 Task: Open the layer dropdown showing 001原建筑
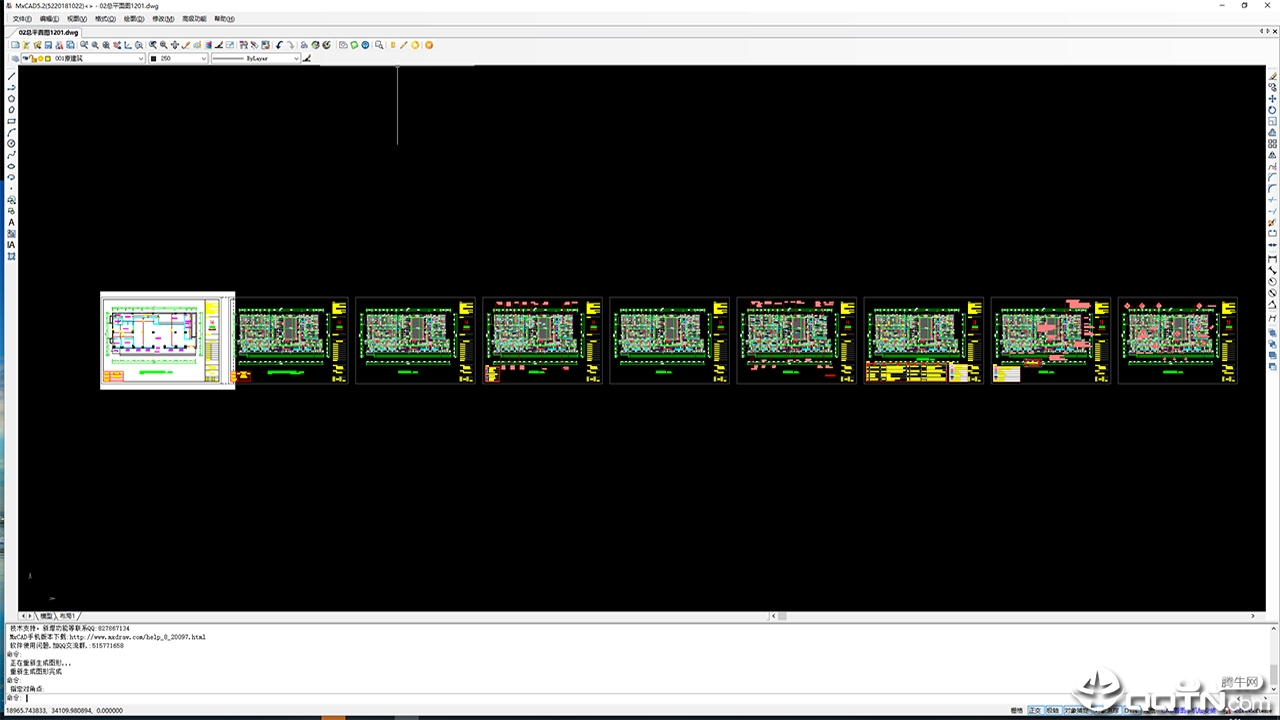click(98, 59)
